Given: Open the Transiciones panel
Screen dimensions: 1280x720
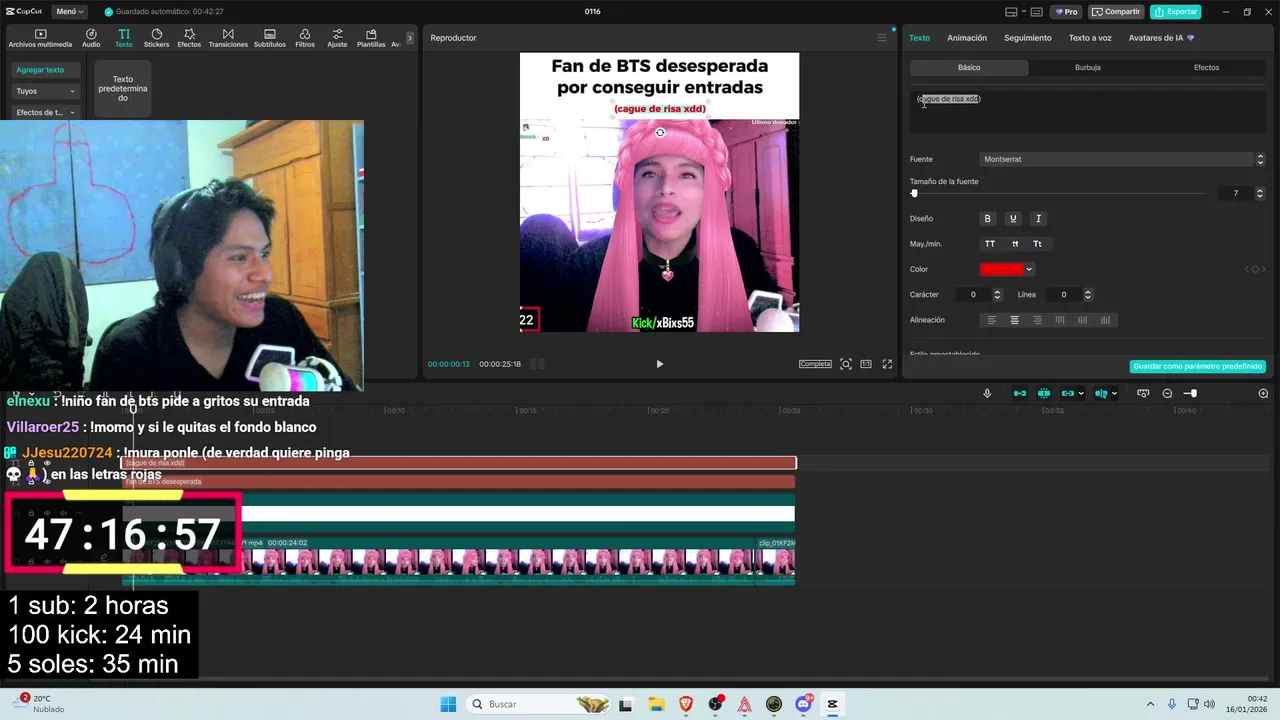Looking at the screenshot, I should click(x=228, y=38).
